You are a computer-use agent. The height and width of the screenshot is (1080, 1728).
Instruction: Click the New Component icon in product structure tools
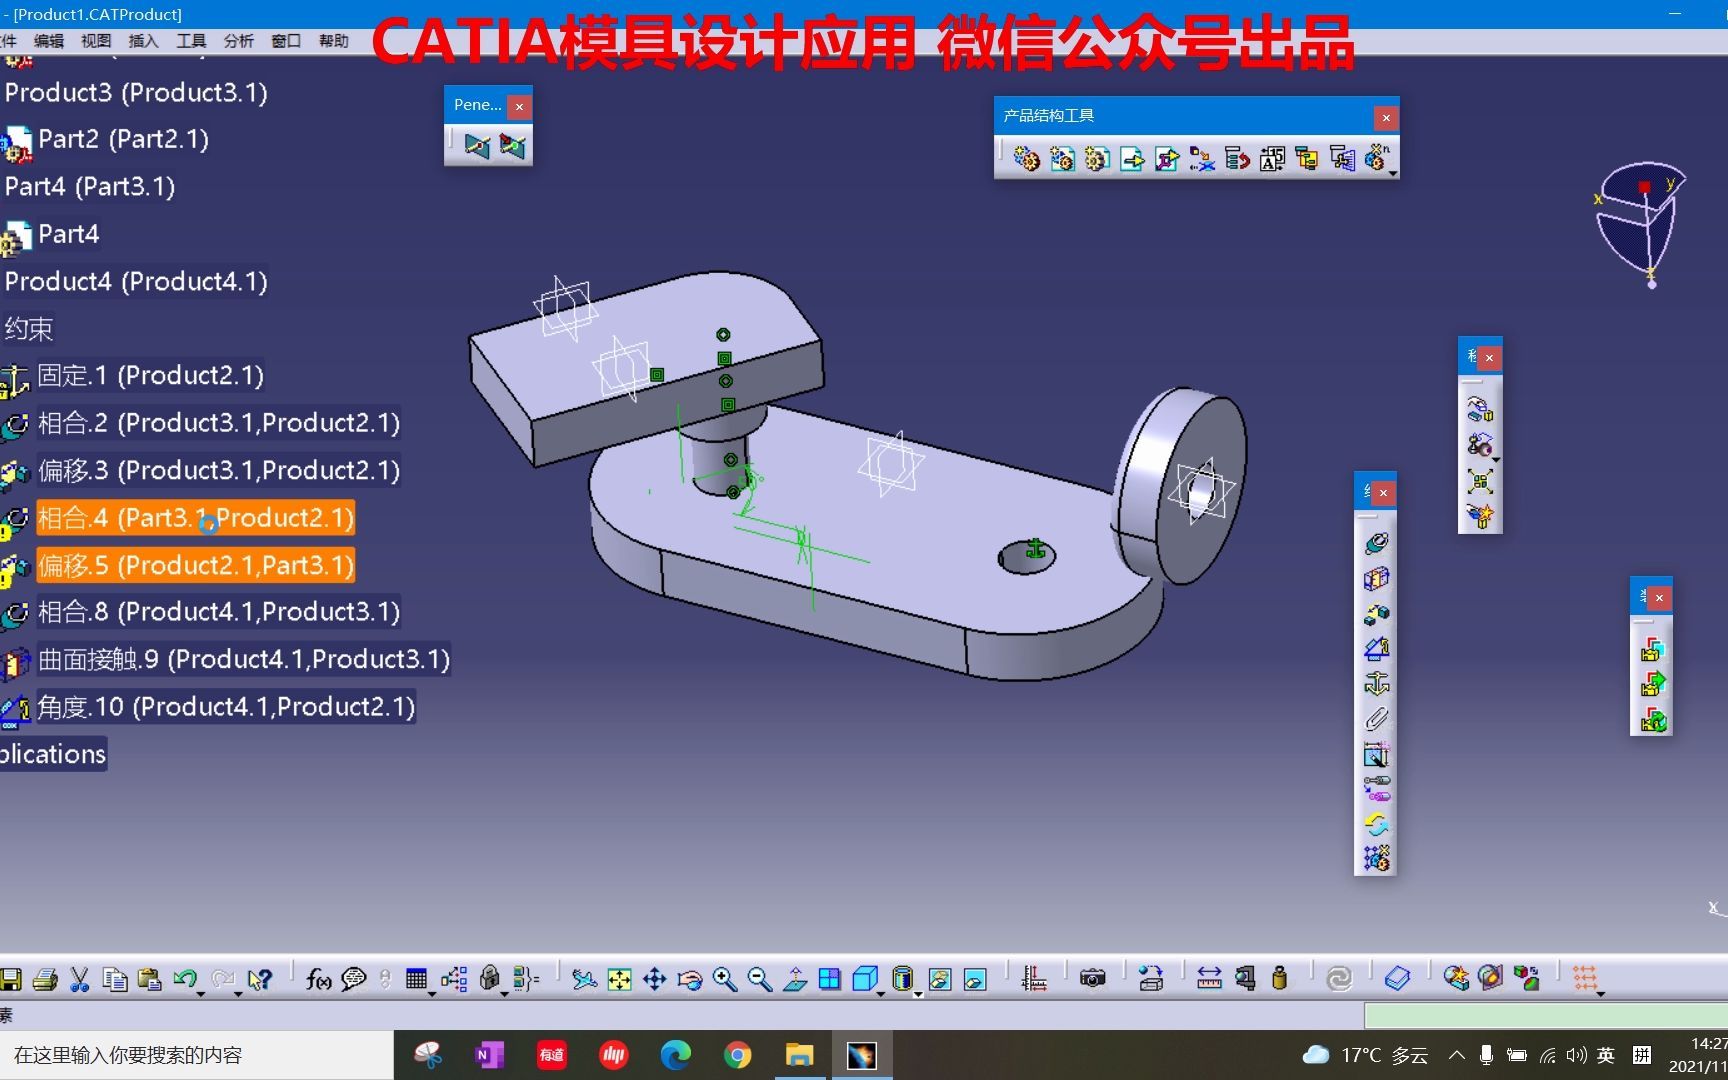click(x=1026, y=159)
